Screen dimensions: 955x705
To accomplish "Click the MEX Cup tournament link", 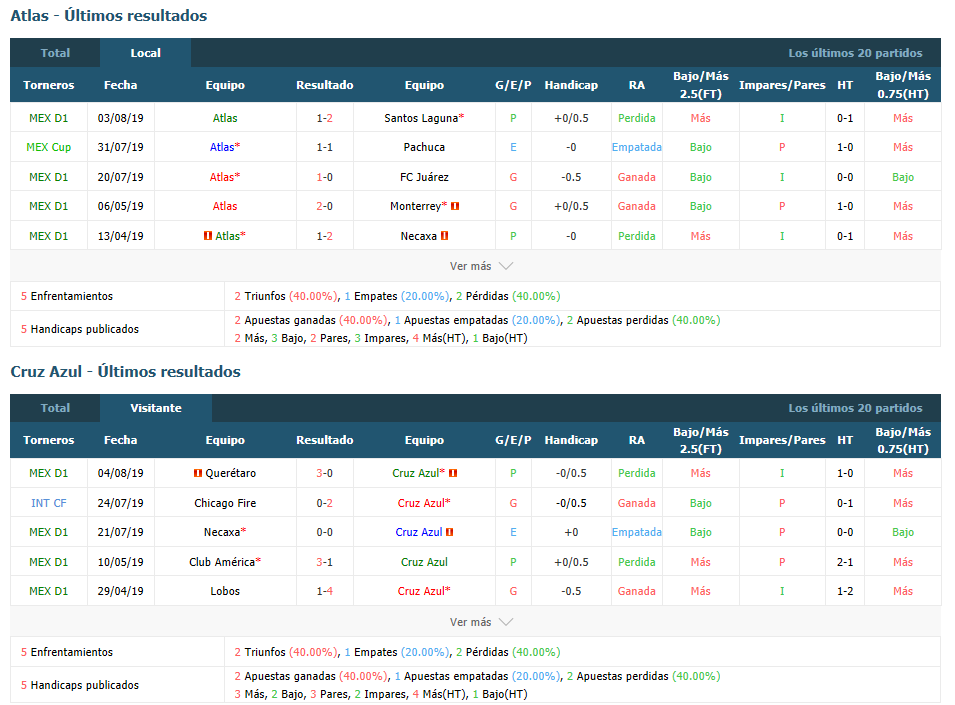I will click(49, 147).
